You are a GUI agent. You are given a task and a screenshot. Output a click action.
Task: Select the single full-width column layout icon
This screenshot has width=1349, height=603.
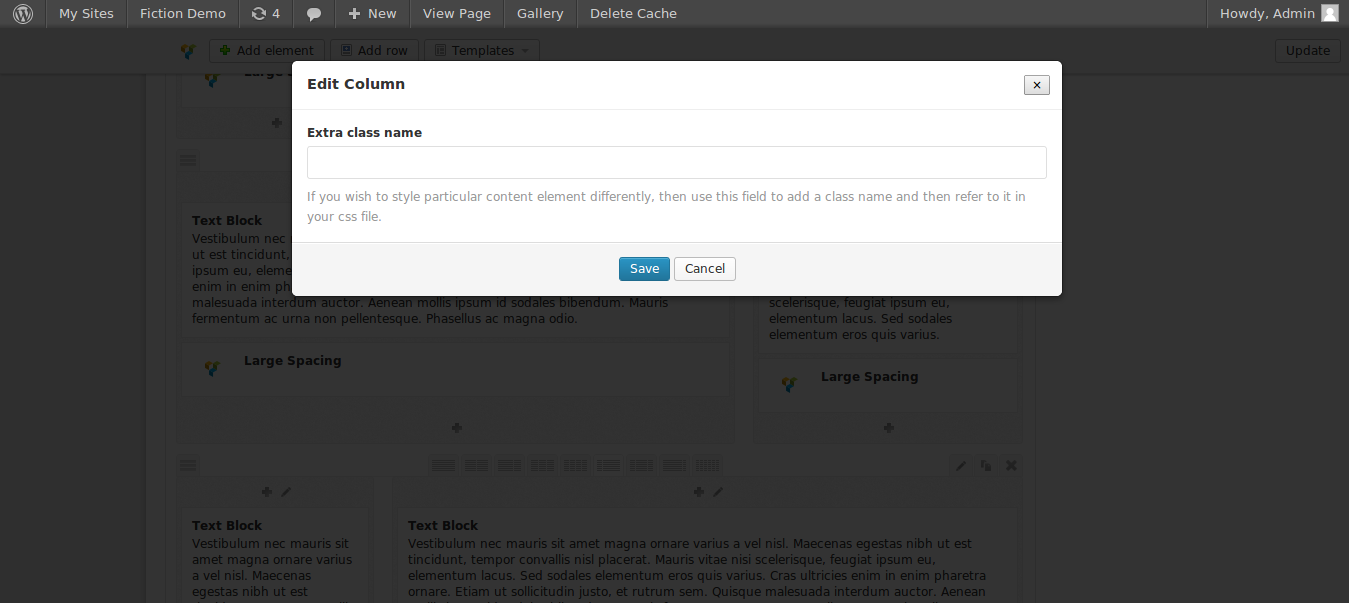442,465
